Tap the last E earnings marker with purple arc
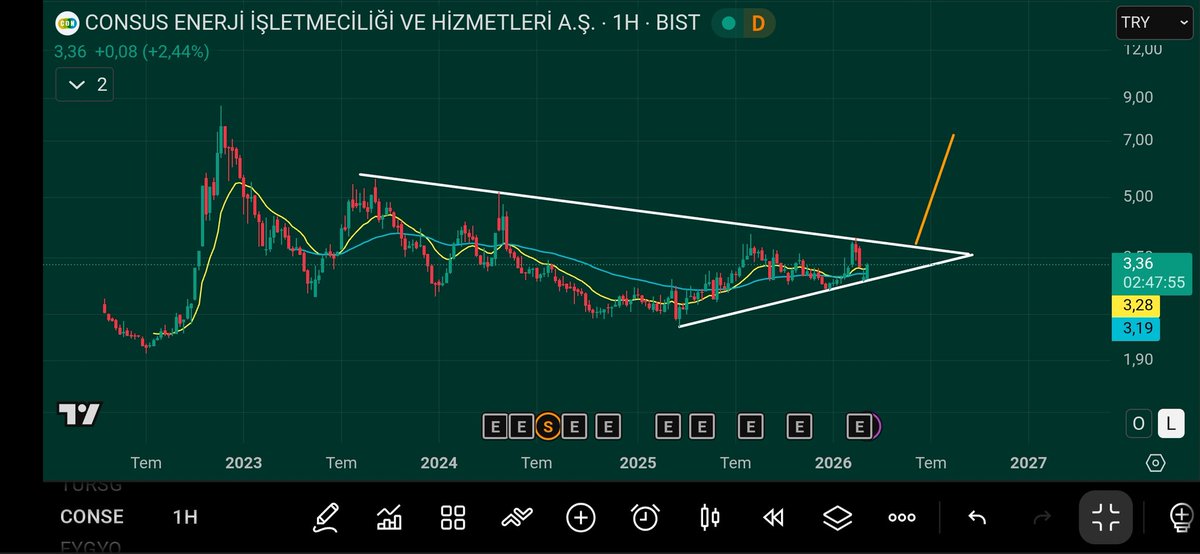The width and height of the screenshot is (1200, 554). coord(861,427)
